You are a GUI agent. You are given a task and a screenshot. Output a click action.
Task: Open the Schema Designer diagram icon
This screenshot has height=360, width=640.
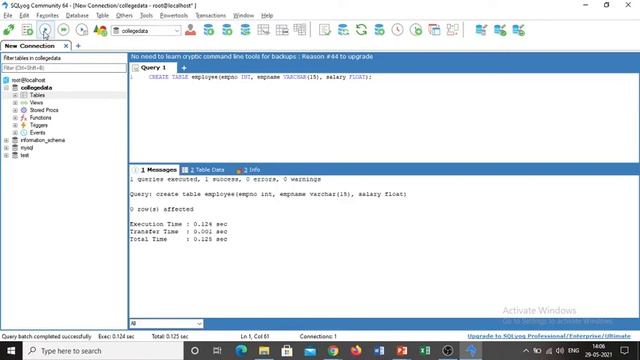point(453,30)
